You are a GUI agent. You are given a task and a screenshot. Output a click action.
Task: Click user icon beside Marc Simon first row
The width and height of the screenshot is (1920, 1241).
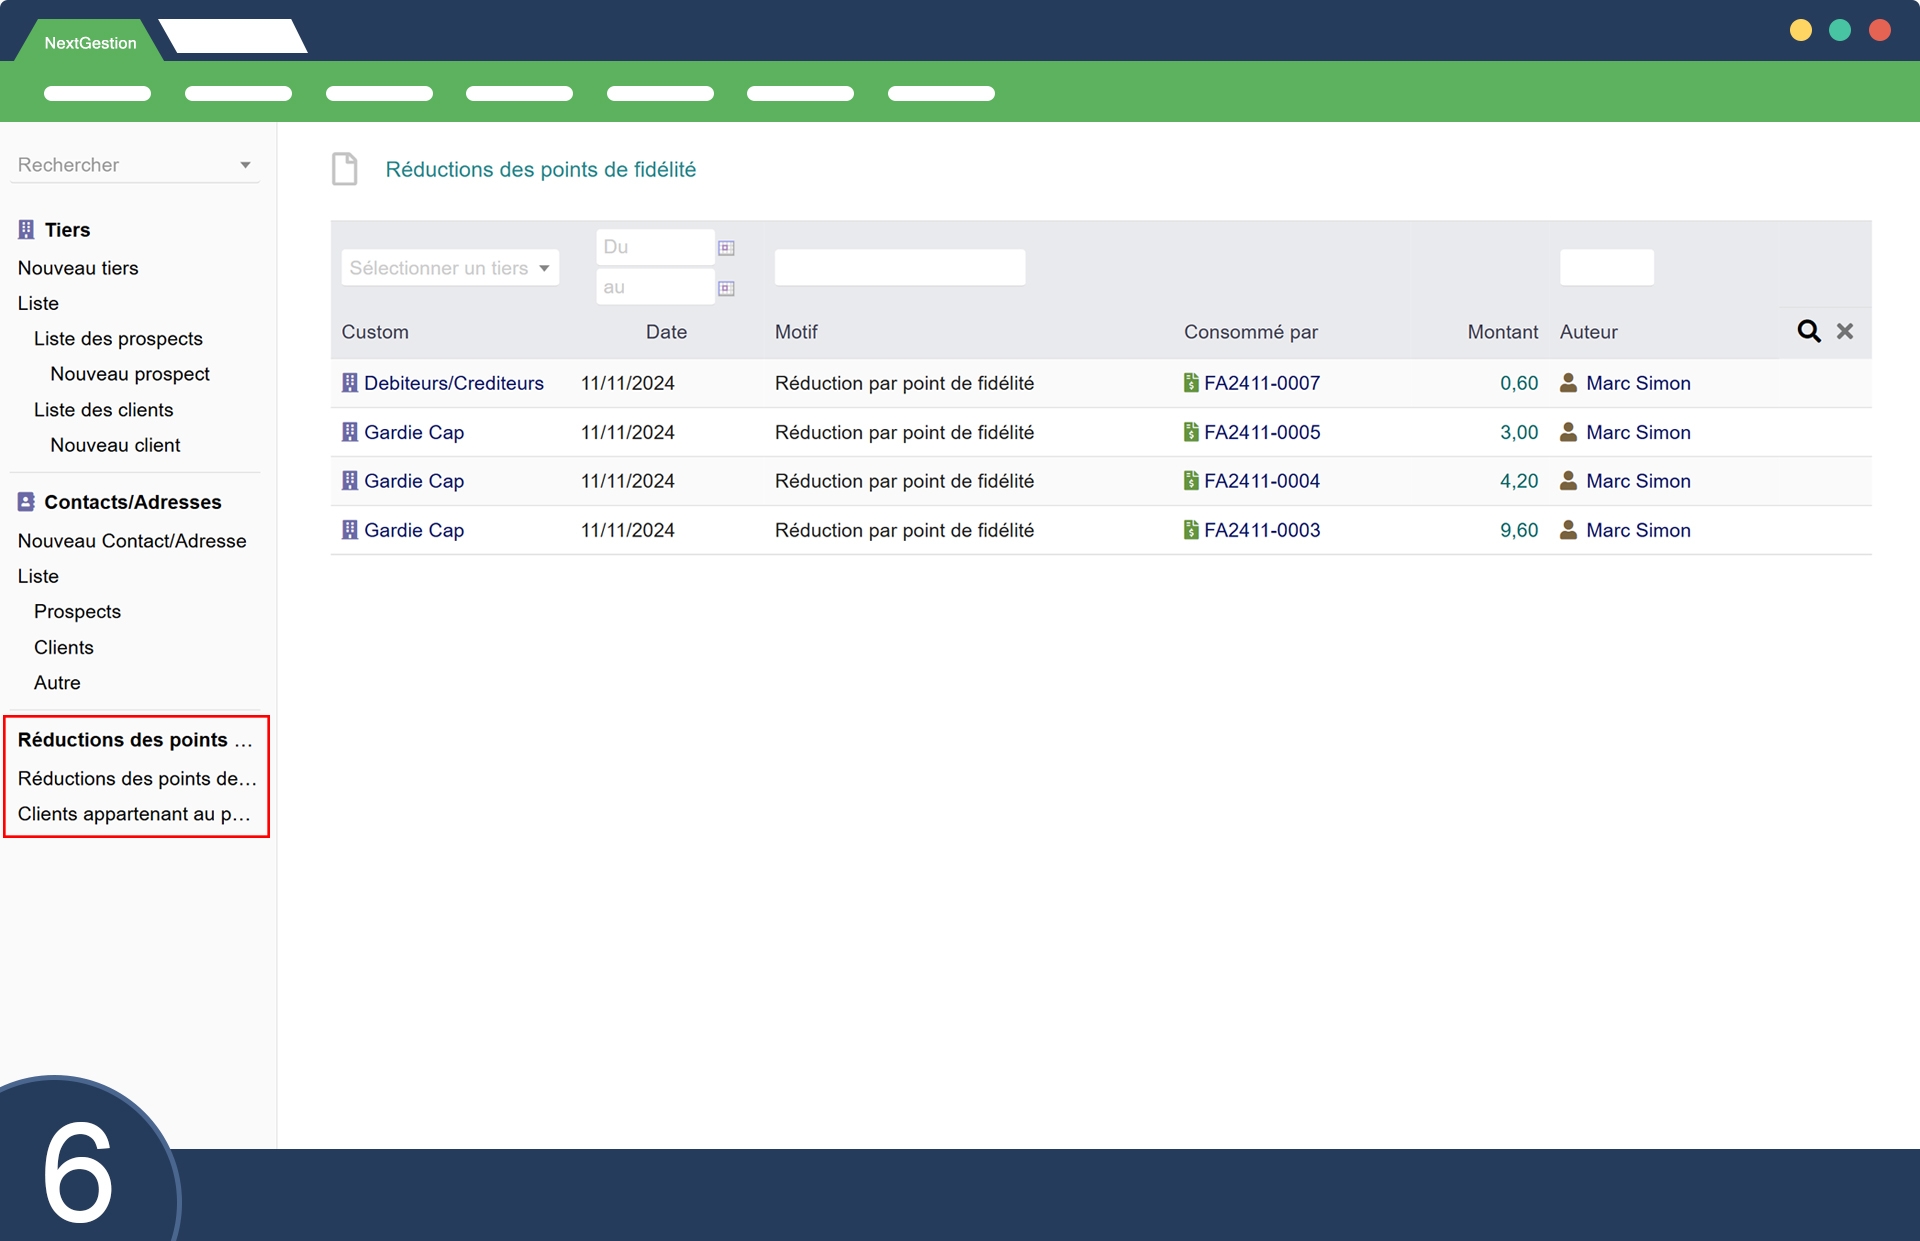1568,383
